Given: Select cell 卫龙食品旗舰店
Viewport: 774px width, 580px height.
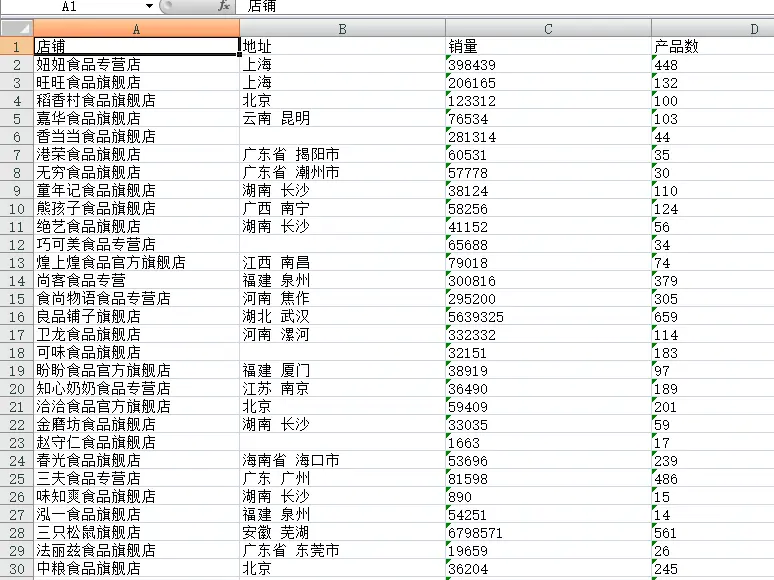Looking at the screenshot, I should (137, 335).
